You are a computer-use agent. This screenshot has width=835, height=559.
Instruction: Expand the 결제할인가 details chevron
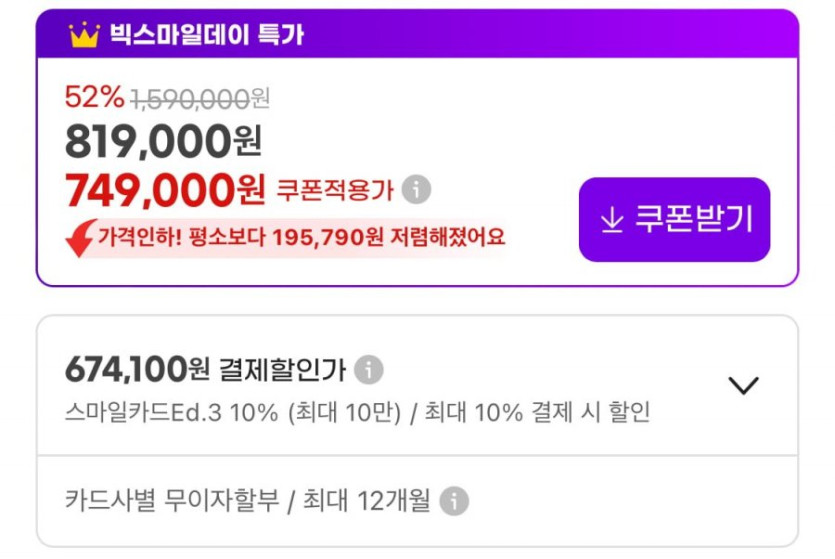[743, 385]
